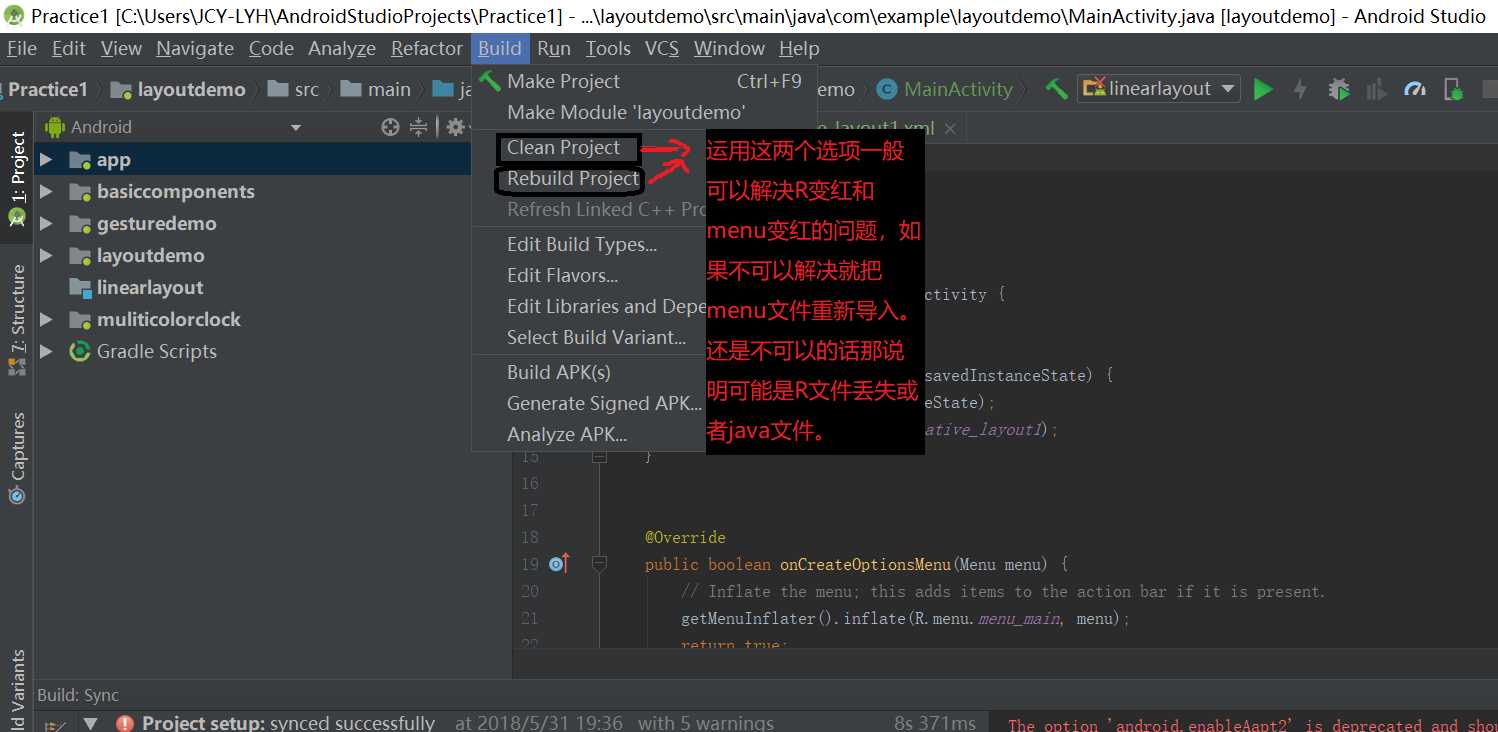Click the layoutdemo breadcrumb folder
Image resolution: width=1498 pixels, height=732 pixels.
tap(178, 89)
